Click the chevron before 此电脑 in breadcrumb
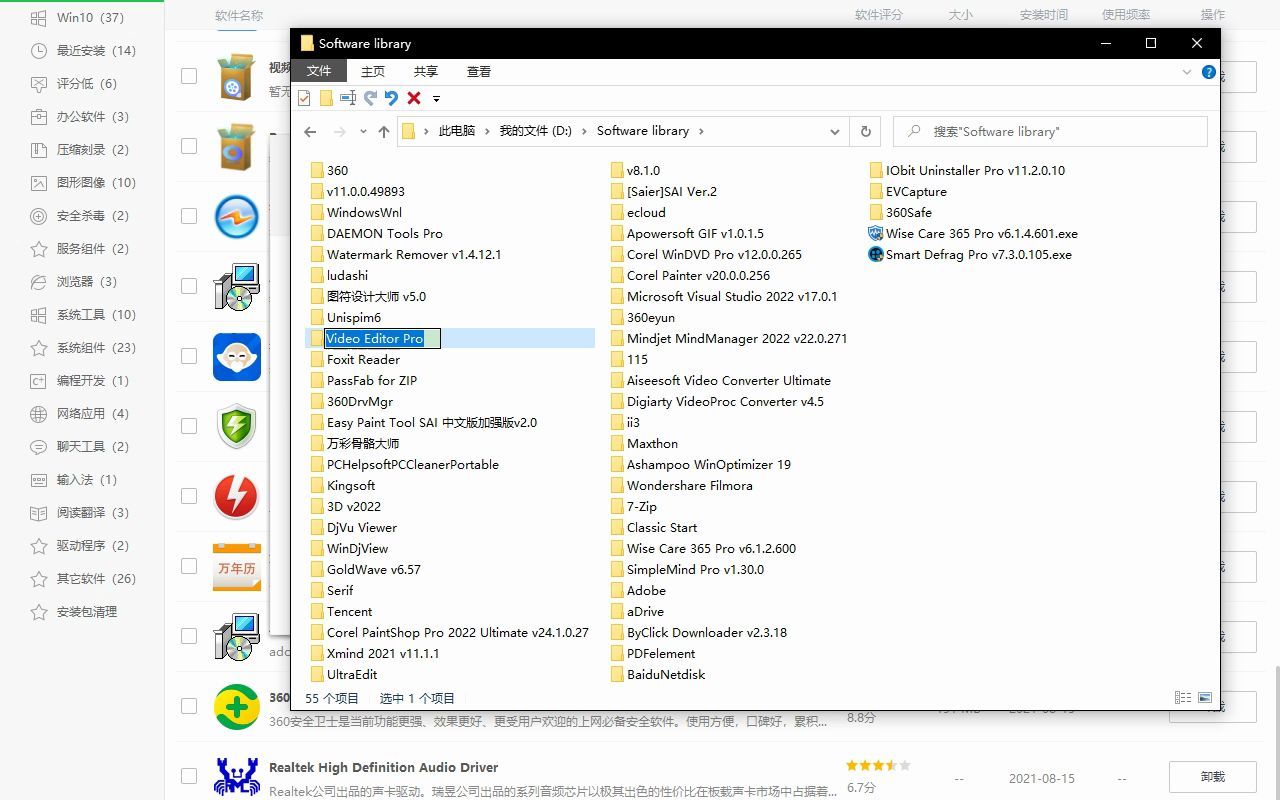1280x800 pixels. click(426, 131)
